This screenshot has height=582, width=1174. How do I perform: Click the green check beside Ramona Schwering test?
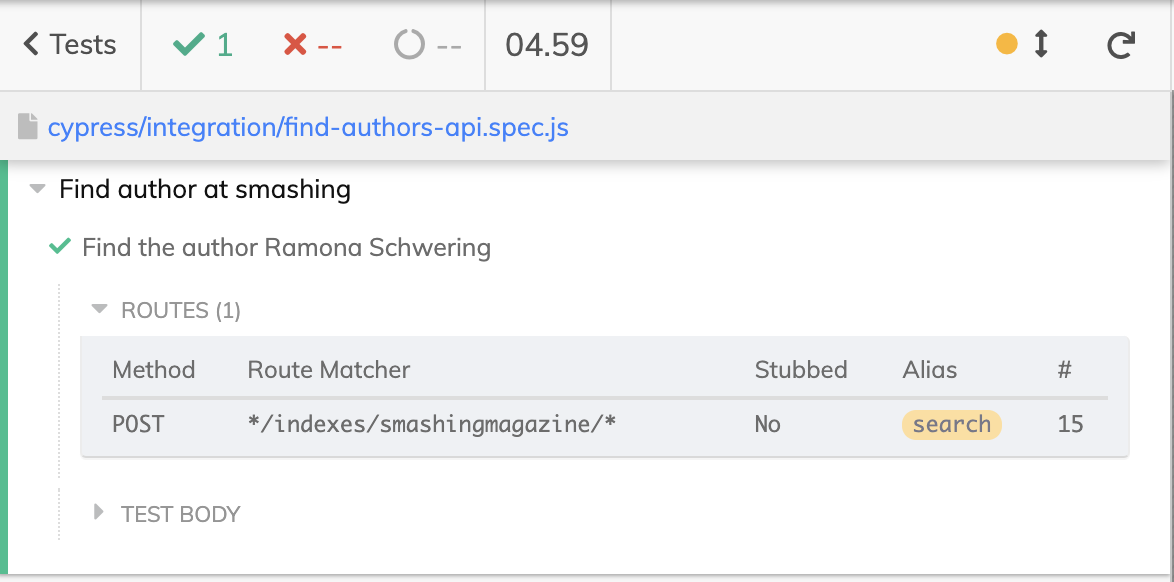pos(61,247)
